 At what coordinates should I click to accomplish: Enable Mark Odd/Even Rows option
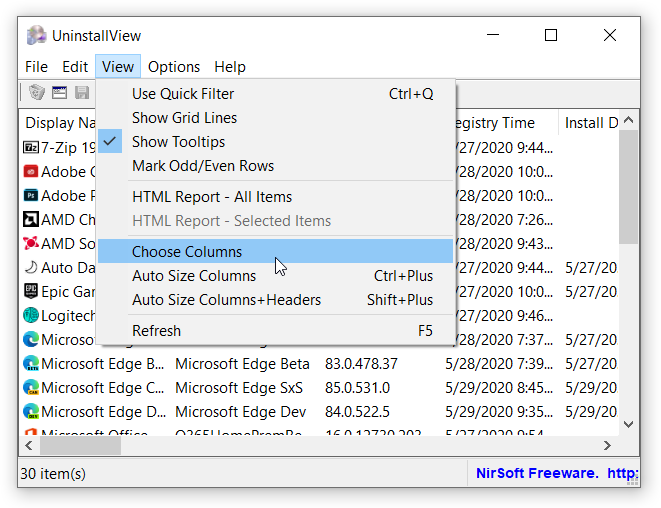point(275,166)
